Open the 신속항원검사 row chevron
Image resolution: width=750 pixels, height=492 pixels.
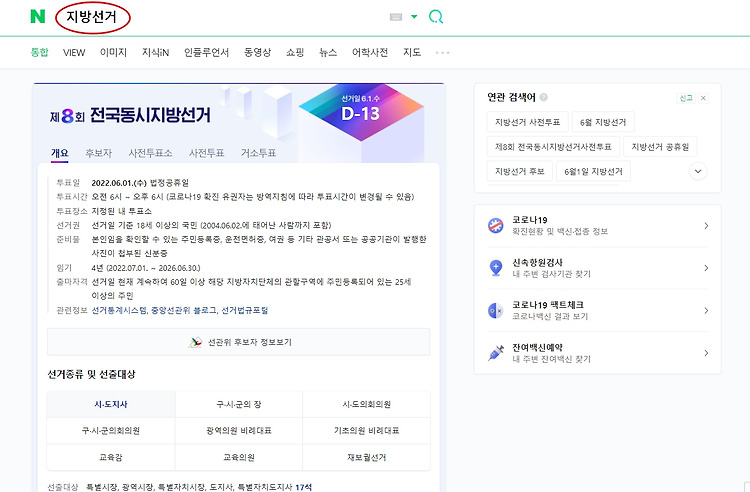point(706,268)
